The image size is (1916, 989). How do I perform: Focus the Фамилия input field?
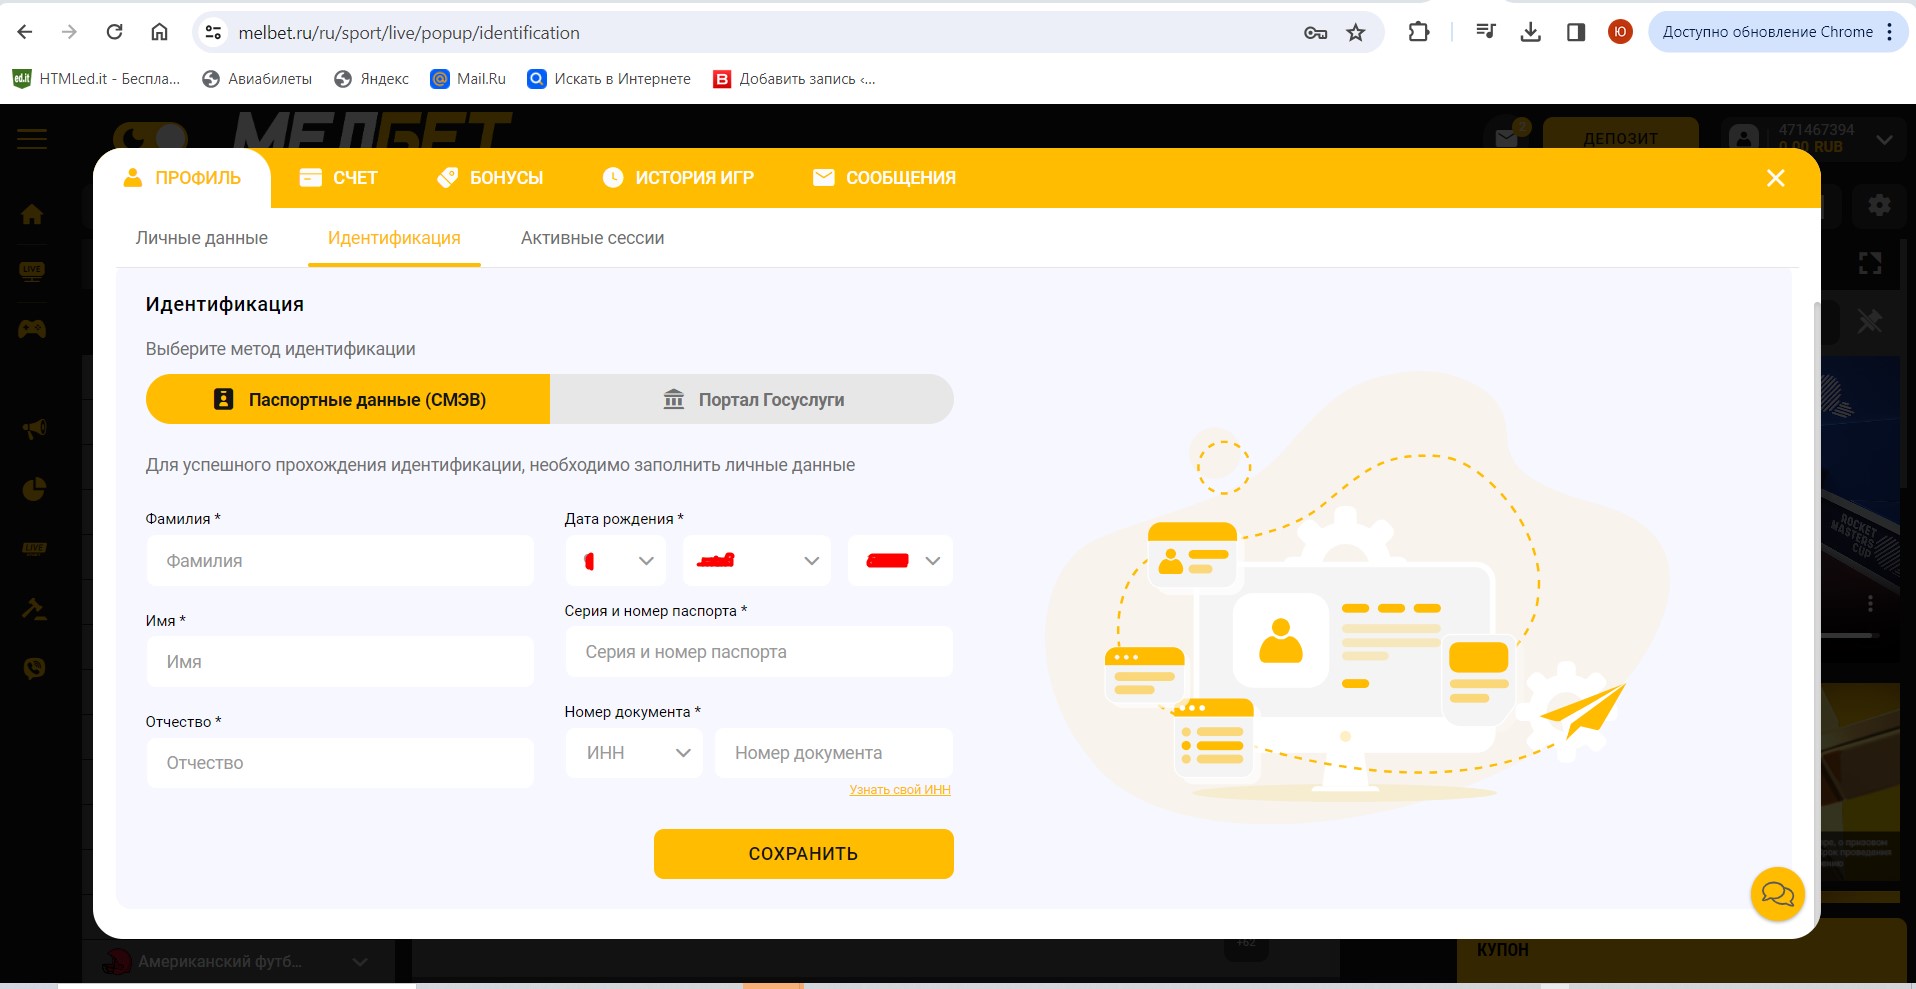[340, 561]
